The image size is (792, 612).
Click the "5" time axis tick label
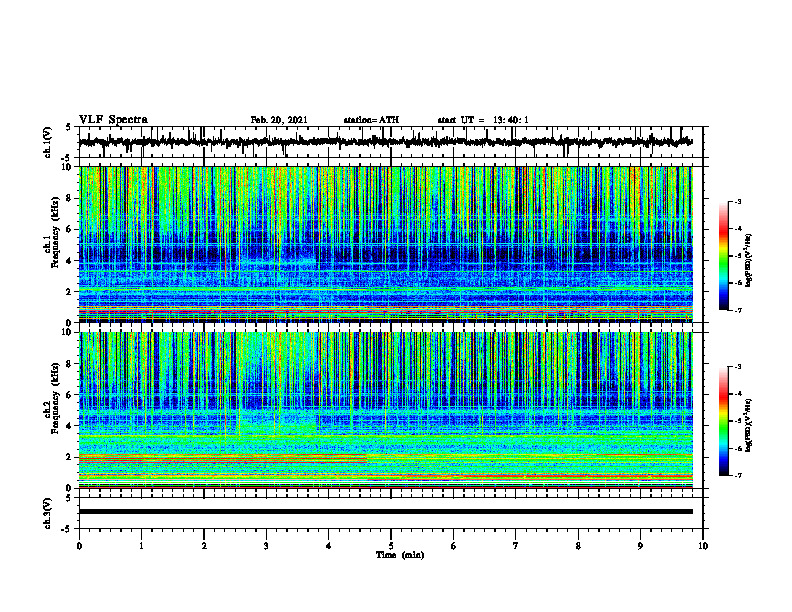(x=391, y=546)
